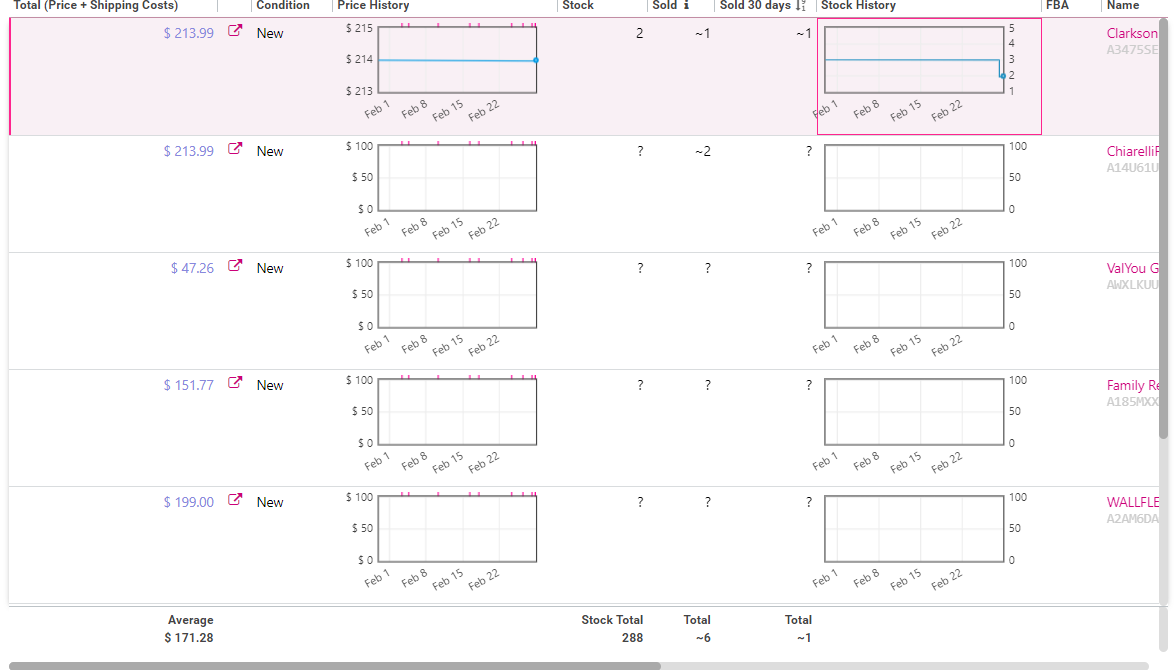Click the Condition column header
The image size is (1174, 670).
282,5
